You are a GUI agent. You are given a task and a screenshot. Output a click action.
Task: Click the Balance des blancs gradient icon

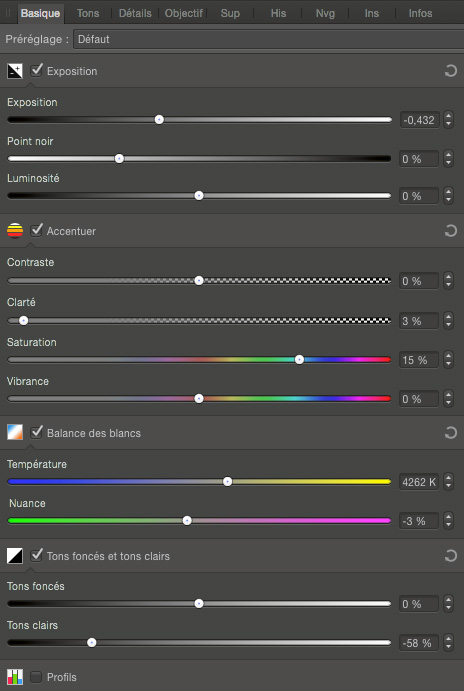(15, 433)
